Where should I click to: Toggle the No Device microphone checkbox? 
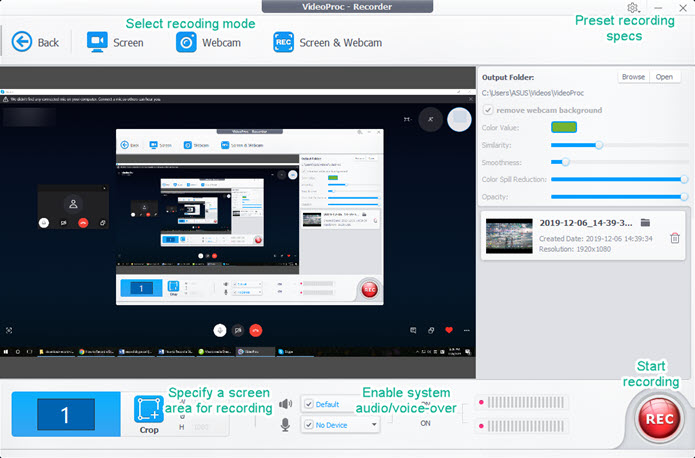coord(309,425)
